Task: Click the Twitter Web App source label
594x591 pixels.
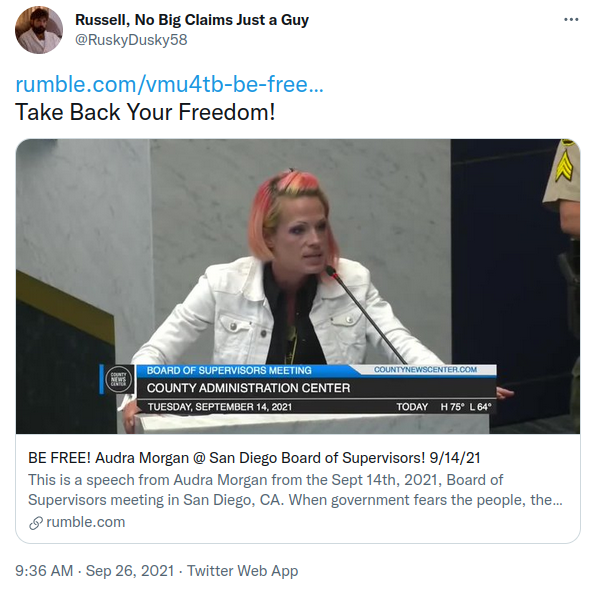Action: point(242,570)
